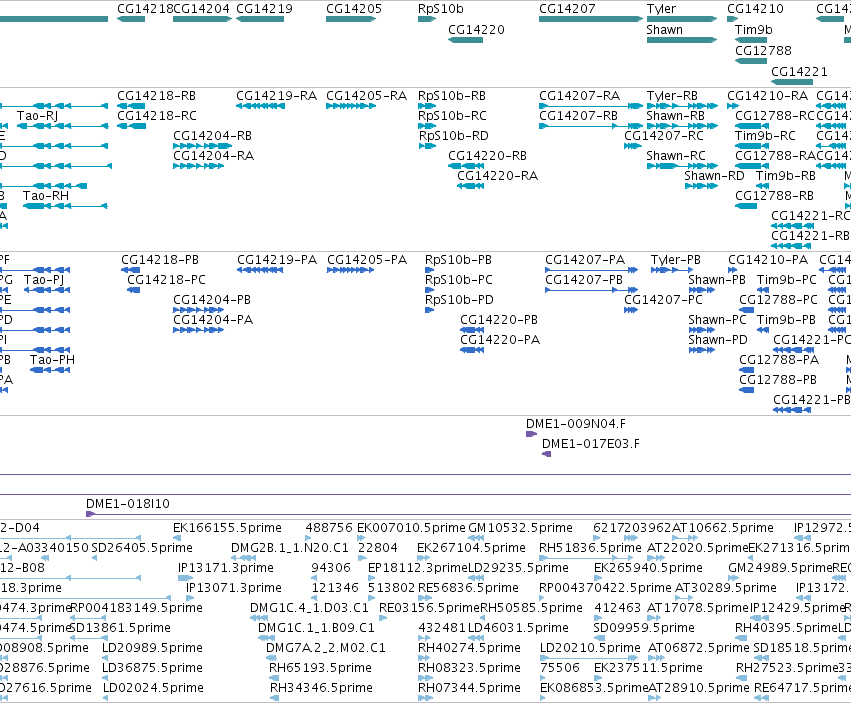This screenshot has height=703, width=851.
Task: Click the EK166155.5prime EST label
Action: 227,528
